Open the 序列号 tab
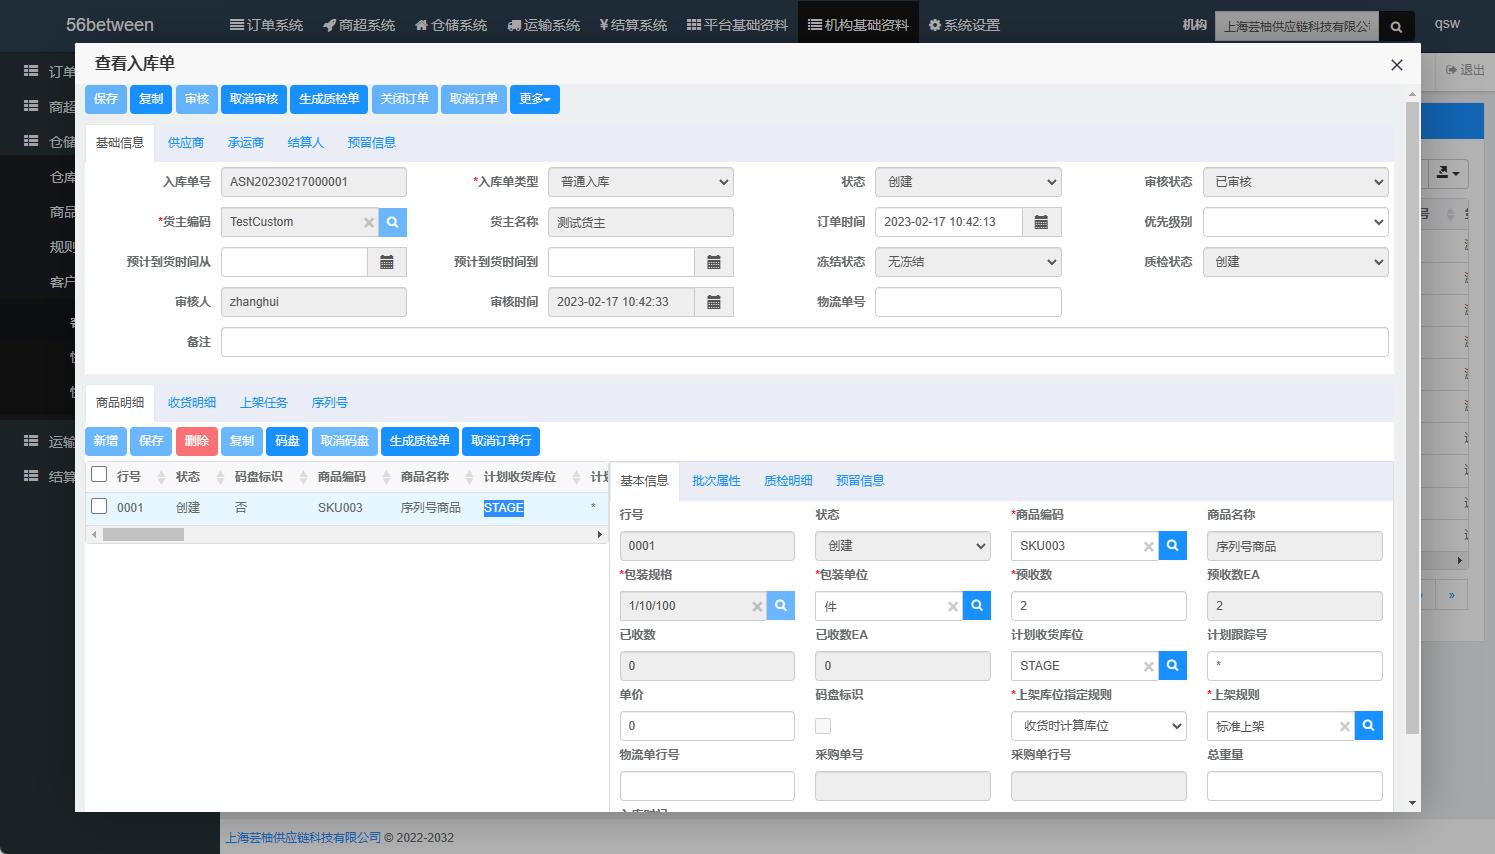Viewport: 1495px width, 854px height. coord(329,403)
